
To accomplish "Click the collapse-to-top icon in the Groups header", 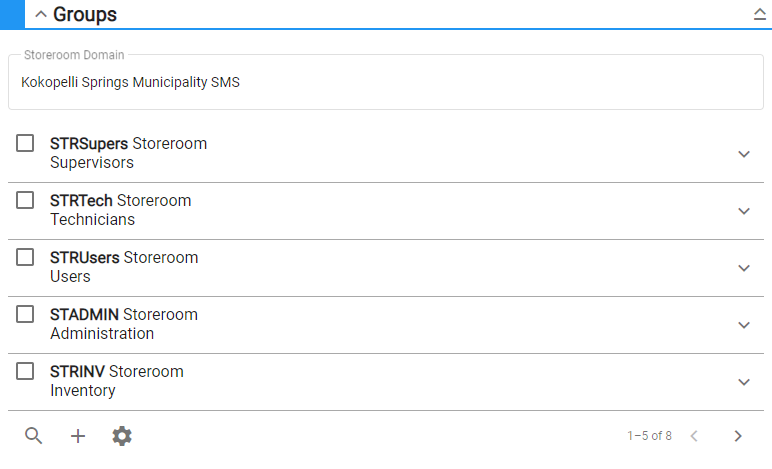I will (760, 14).
